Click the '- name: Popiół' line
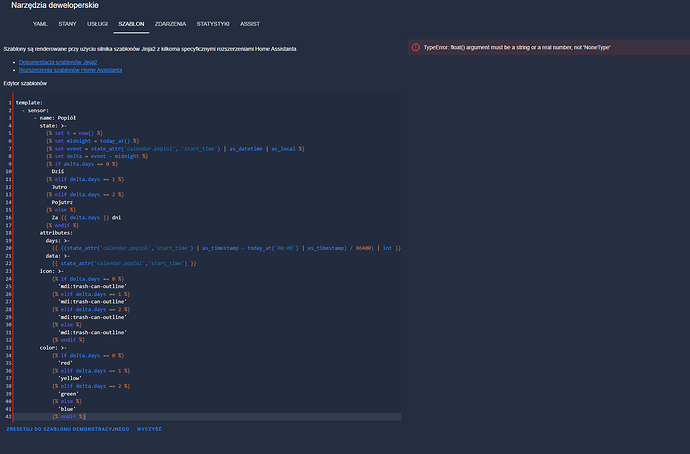 coord(55,118)
